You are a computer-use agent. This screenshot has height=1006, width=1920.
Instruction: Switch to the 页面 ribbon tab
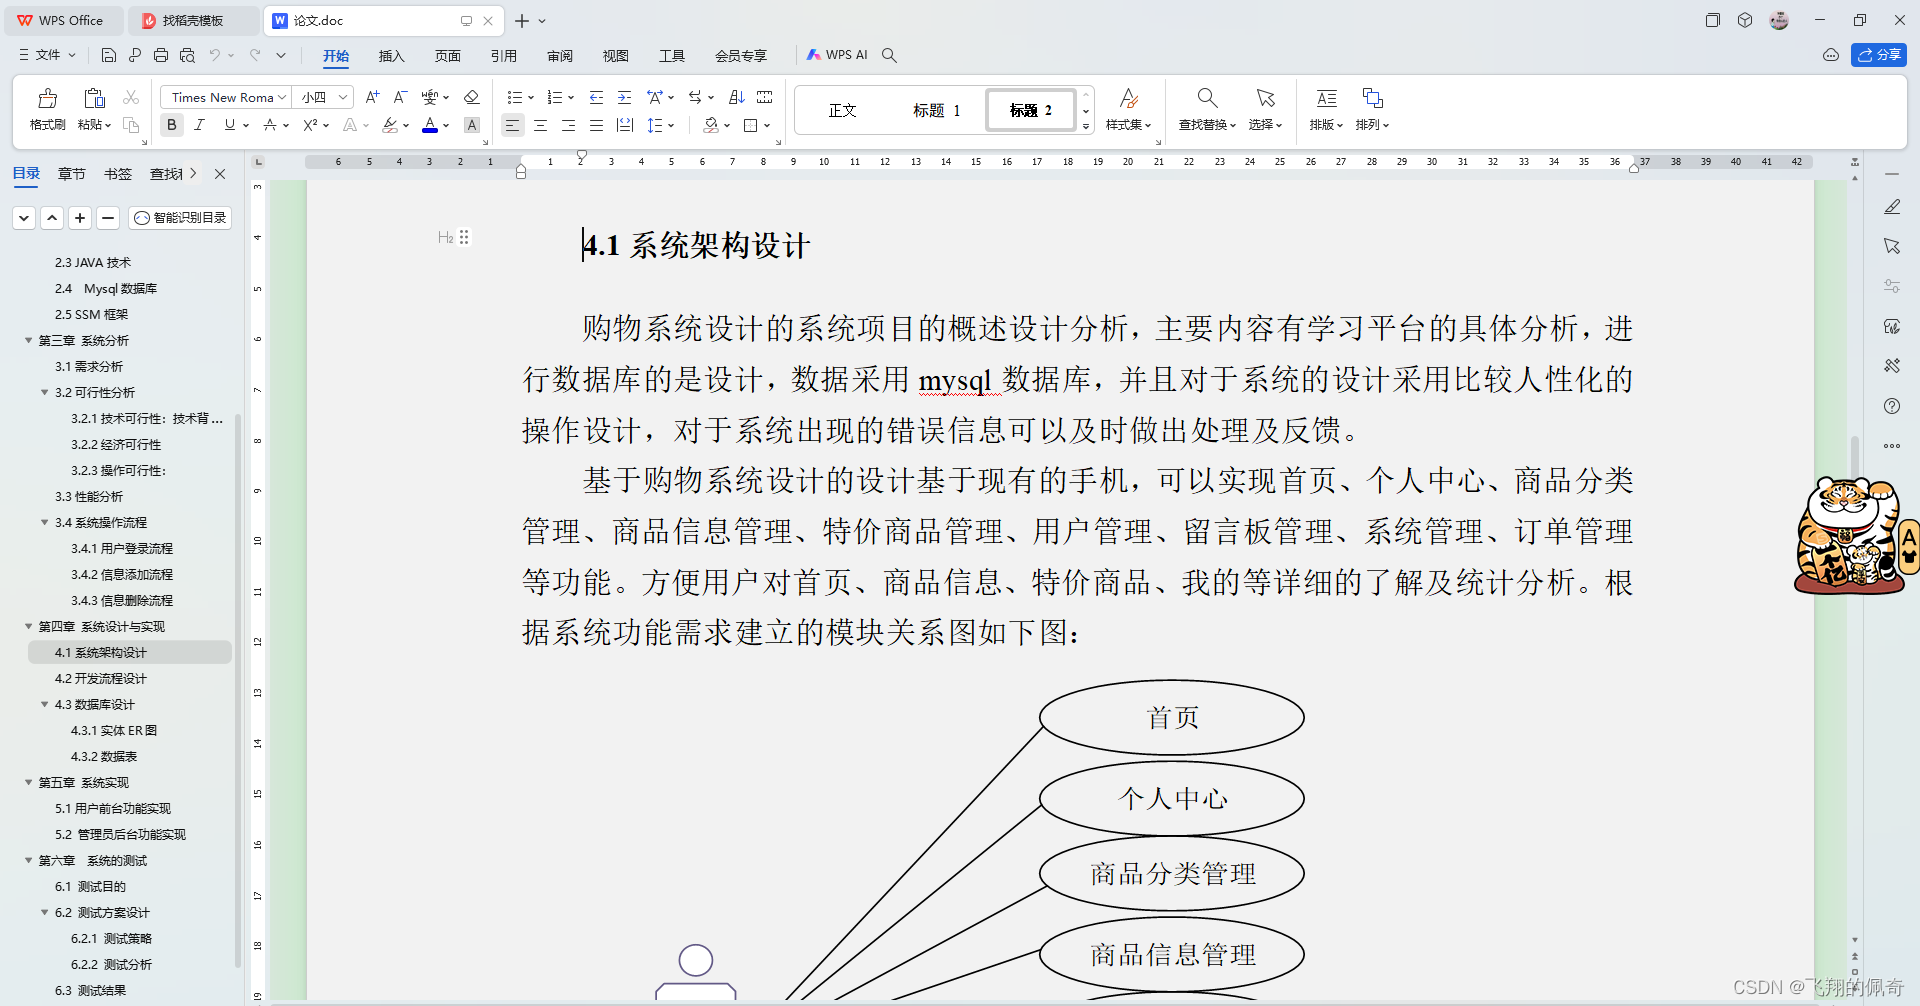(x=448, y=56)
